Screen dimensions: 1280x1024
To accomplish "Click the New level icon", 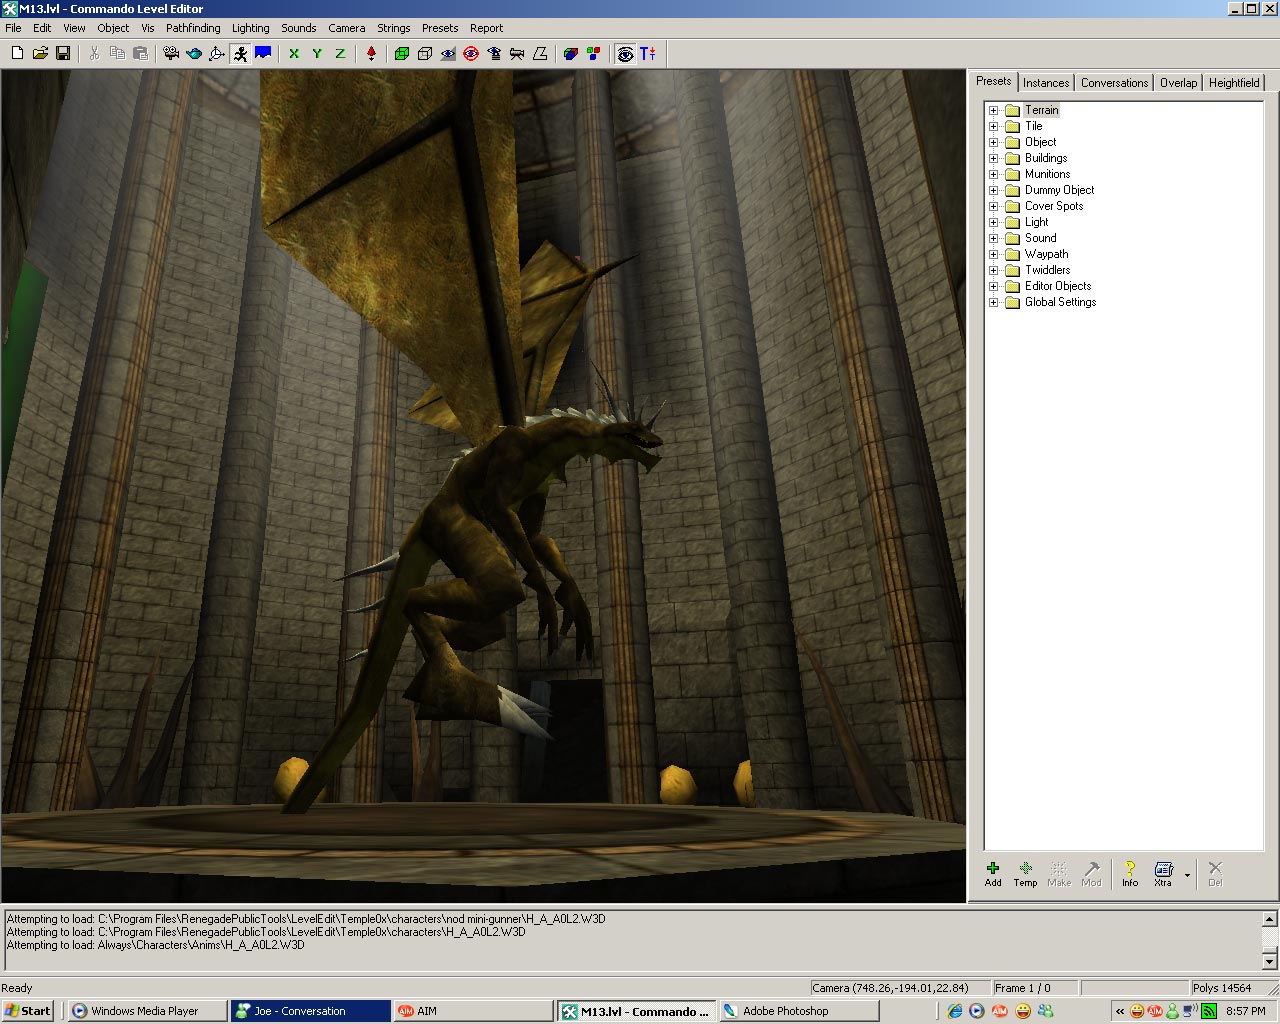I will [x=17, y=54].
